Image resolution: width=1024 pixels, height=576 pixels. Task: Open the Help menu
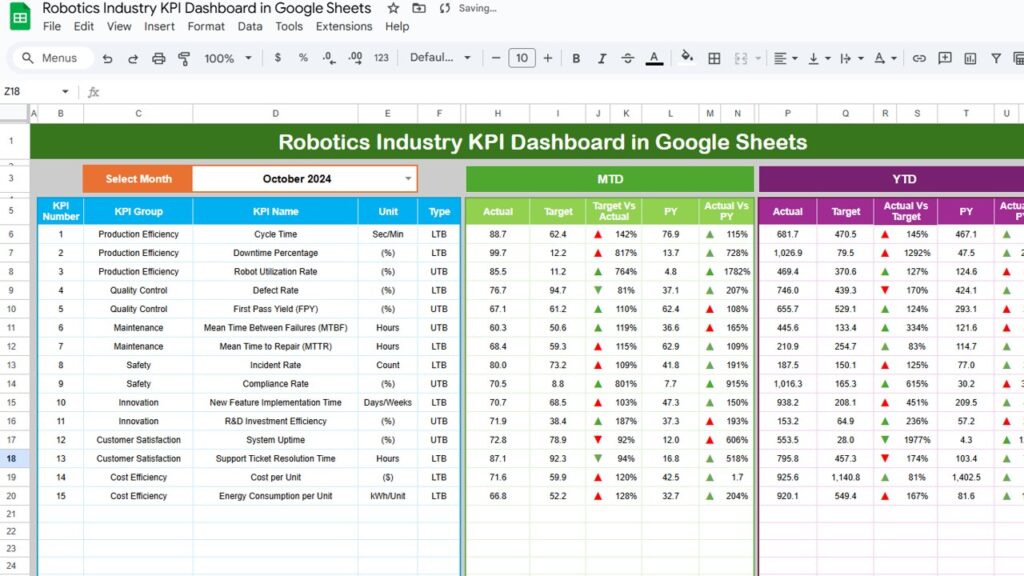396,26
